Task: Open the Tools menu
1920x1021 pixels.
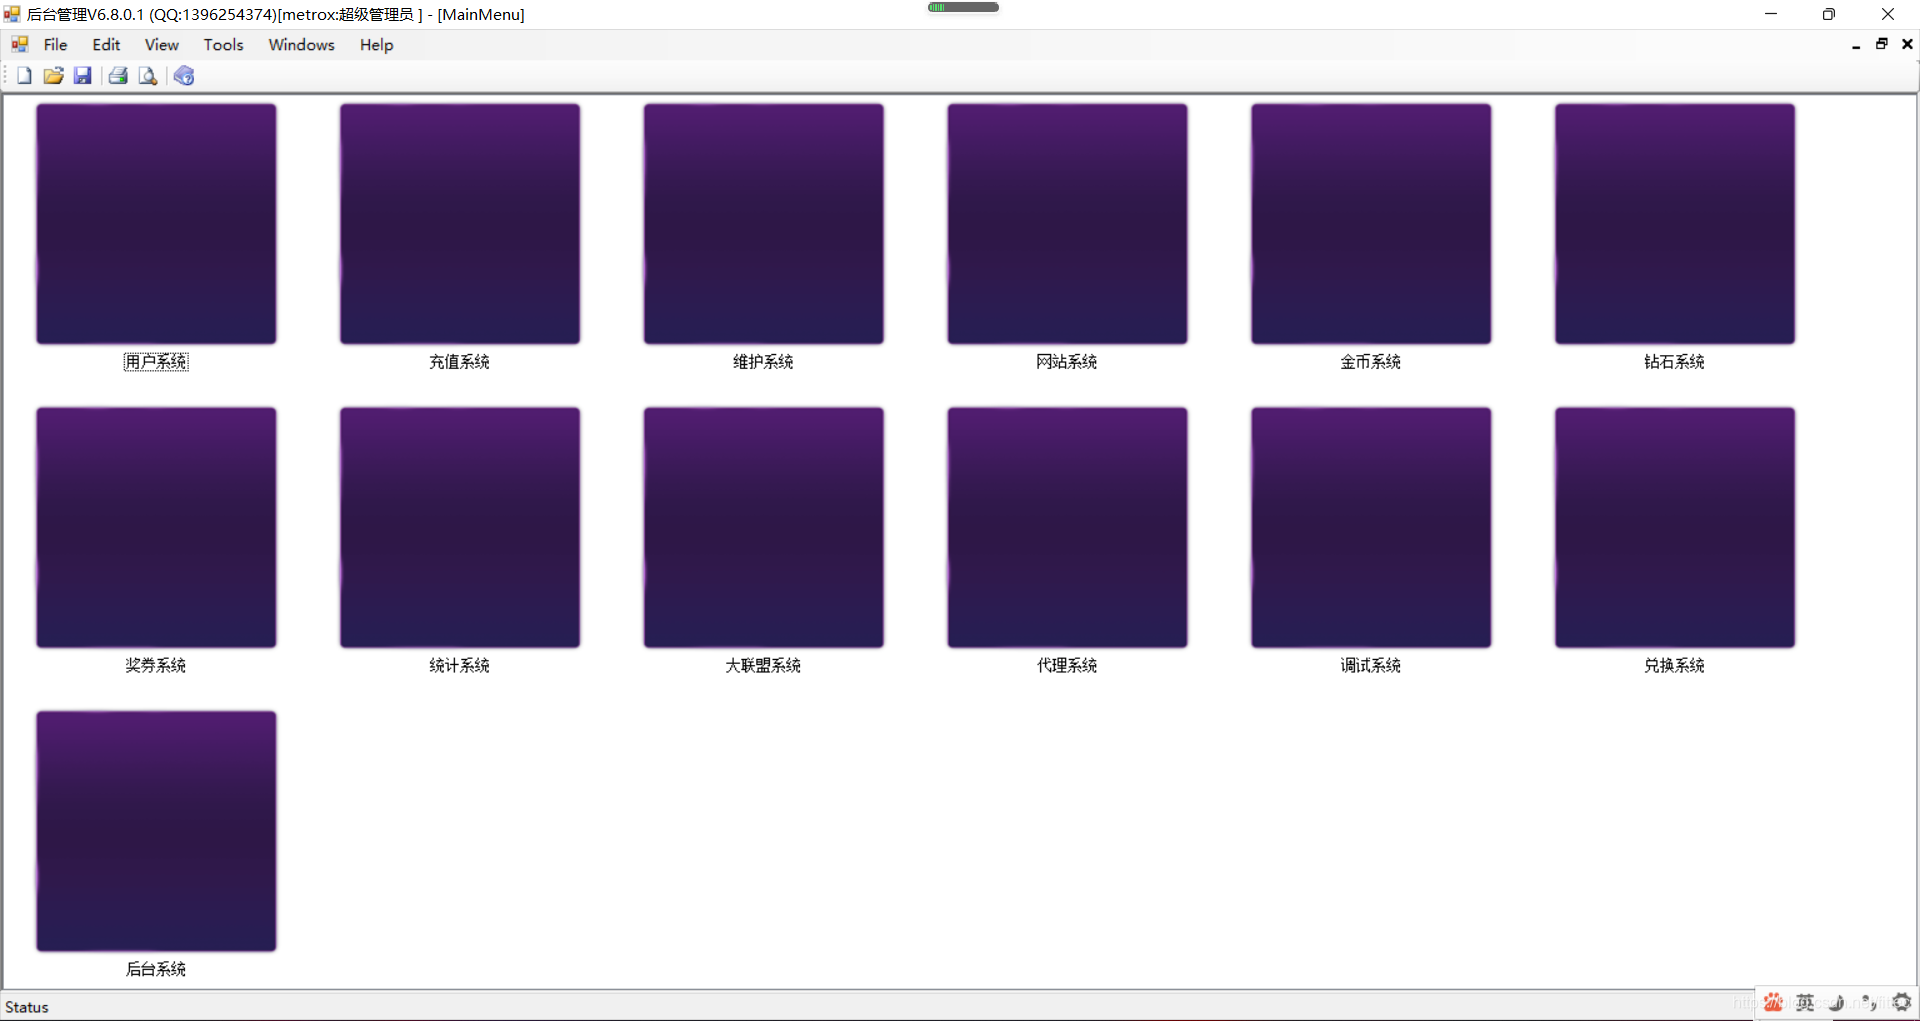Action: pos(223,45)
